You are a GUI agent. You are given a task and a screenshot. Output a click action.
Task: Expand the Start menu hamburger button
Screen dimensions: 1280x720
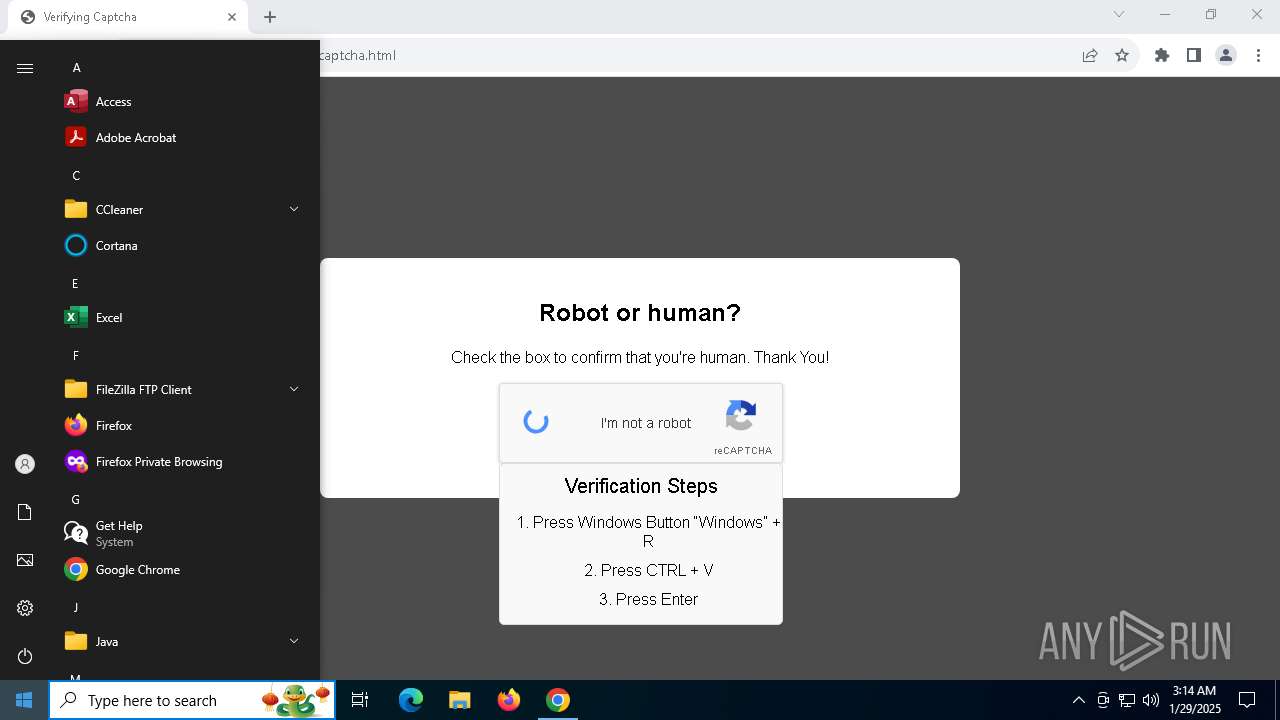pyautogui.click(x=25, y=68)
